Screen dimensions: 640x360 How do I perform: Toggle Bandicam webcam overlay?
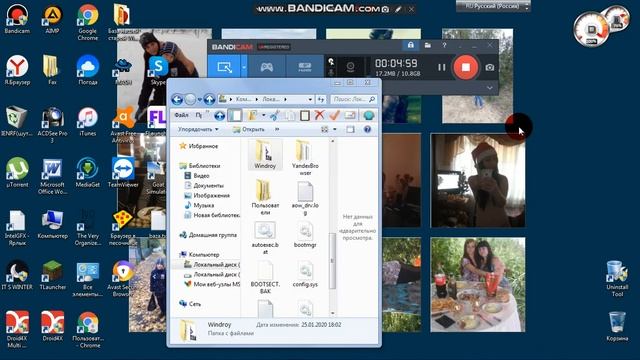(350, 67)
